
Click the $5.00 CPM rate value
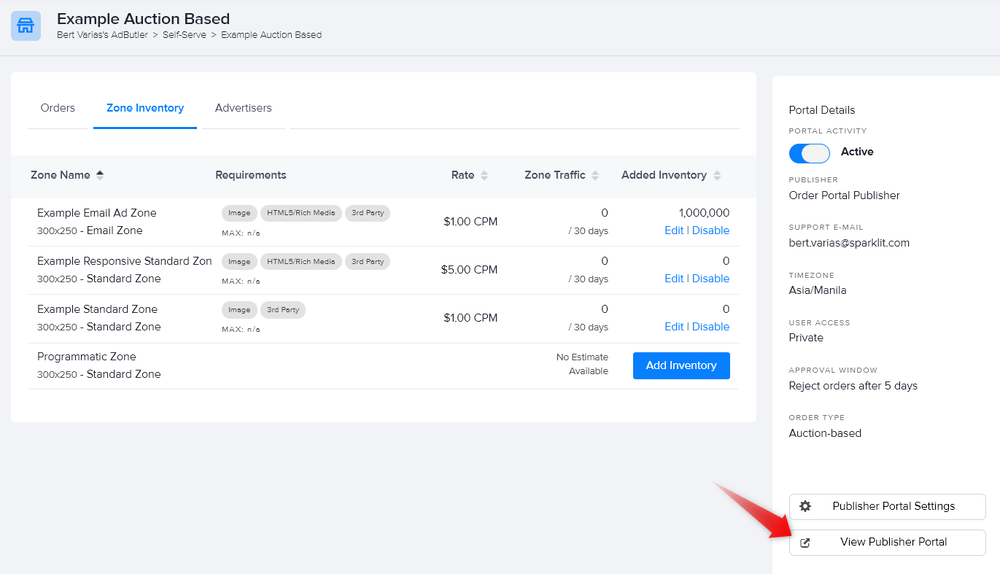(x=469, y=270)
